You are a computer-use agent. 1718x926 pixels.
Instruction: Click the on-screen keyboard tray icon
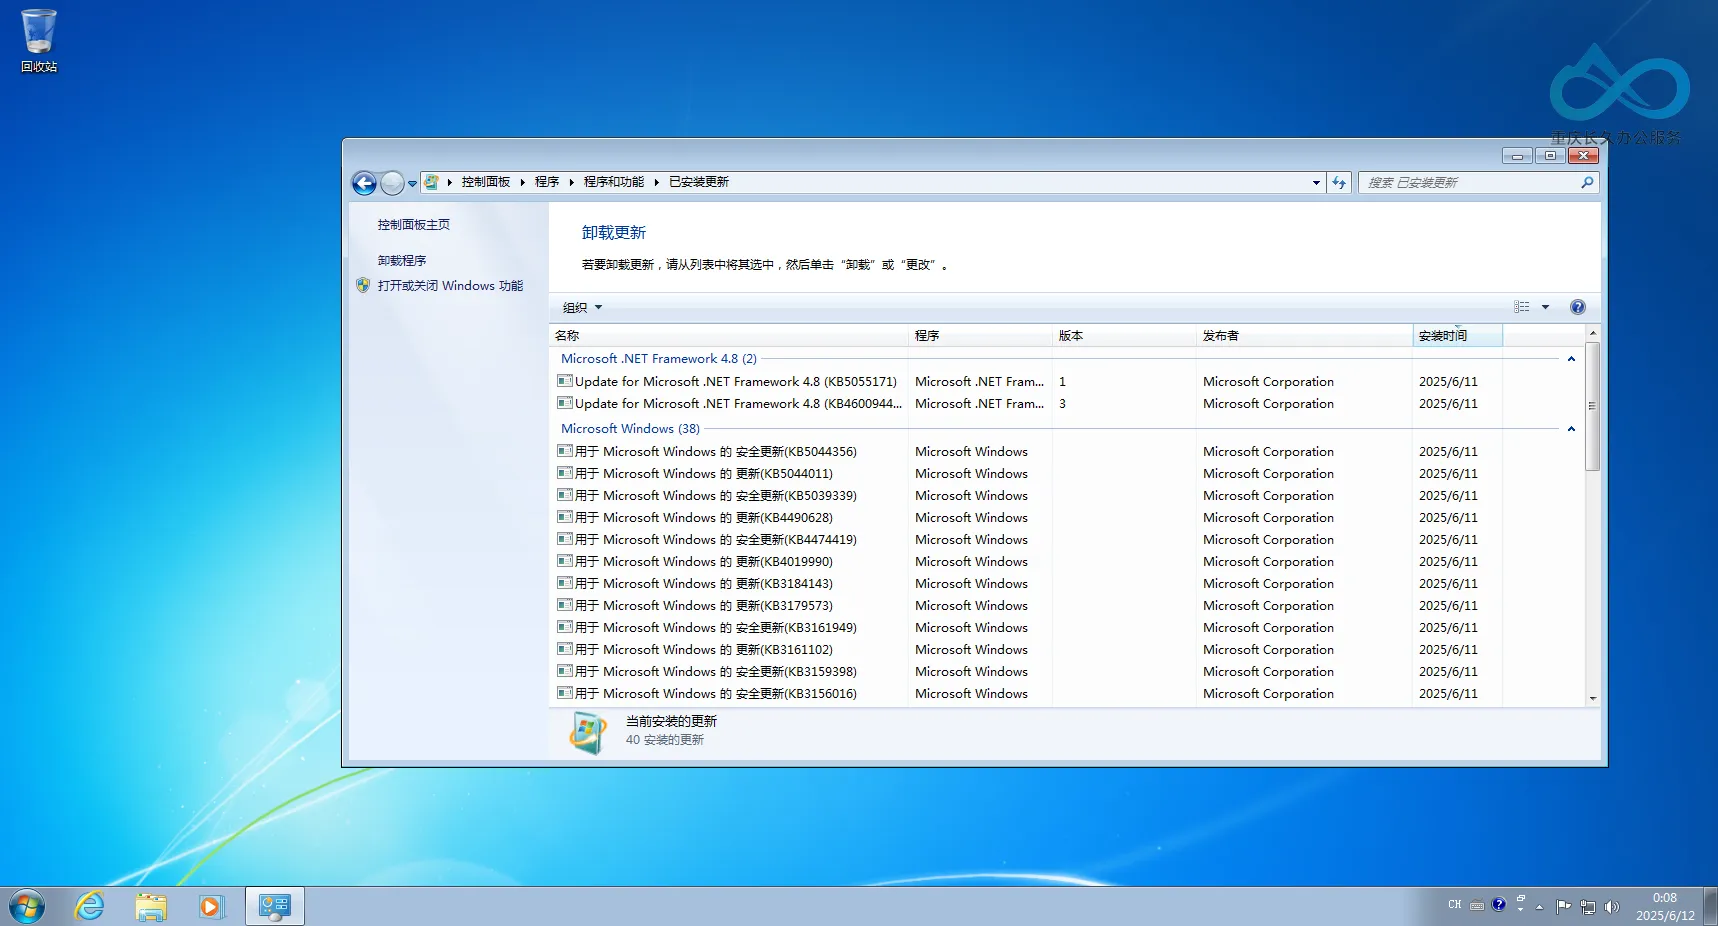pos(1477,906)
